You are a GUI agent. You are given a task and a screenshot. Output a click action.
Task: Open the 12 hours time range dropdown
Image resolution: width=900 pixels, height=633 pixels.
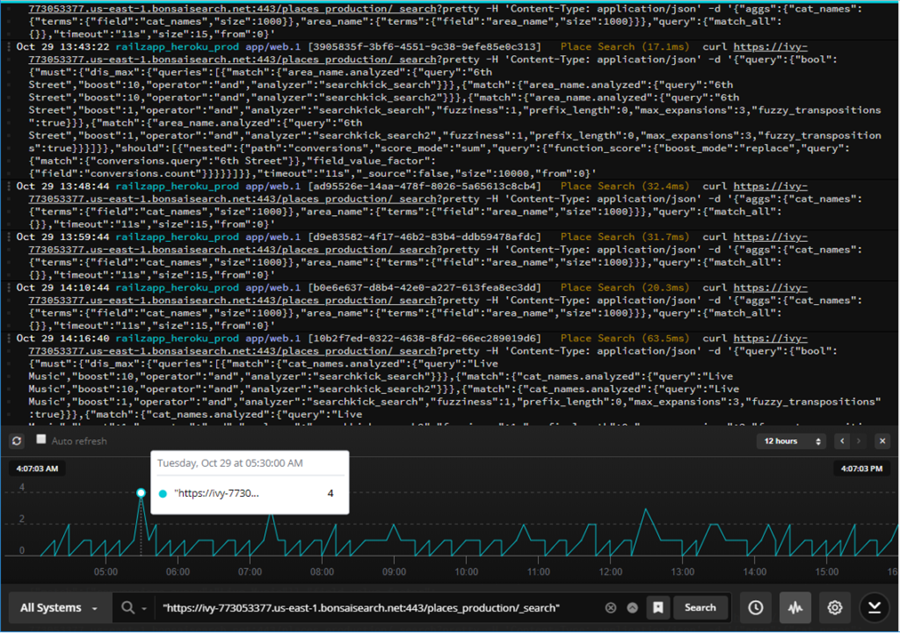[x=793, y=441]
